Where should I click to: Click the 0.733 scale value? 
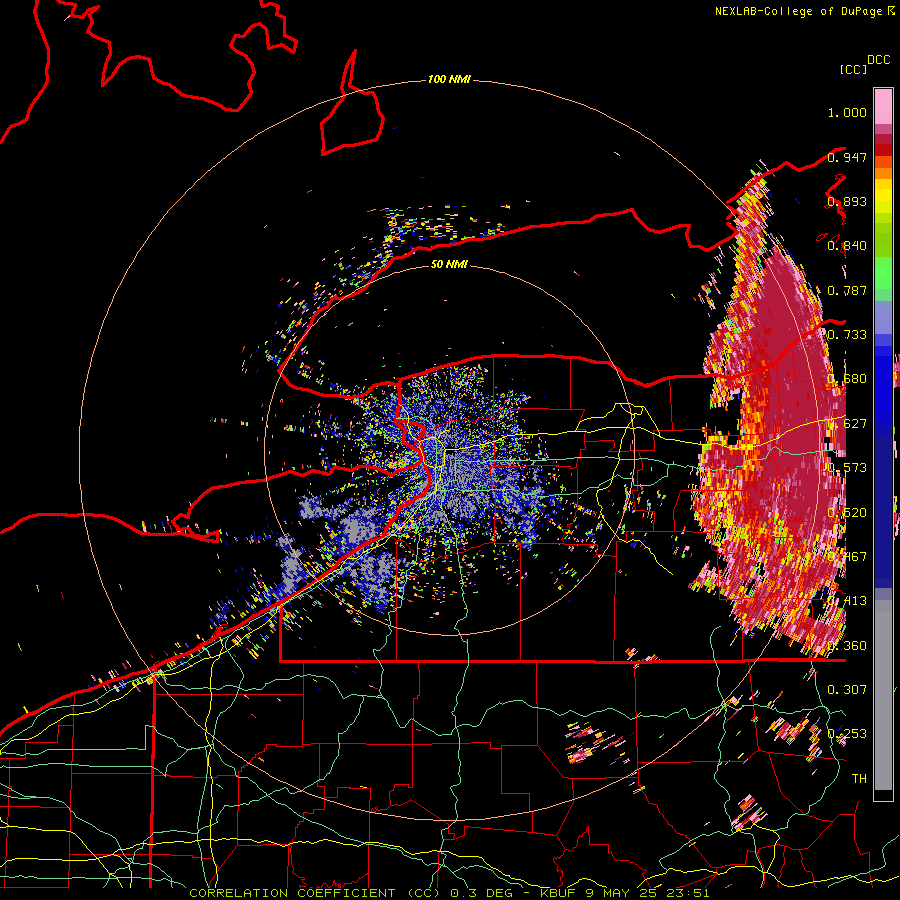click(x=847, y=335)
